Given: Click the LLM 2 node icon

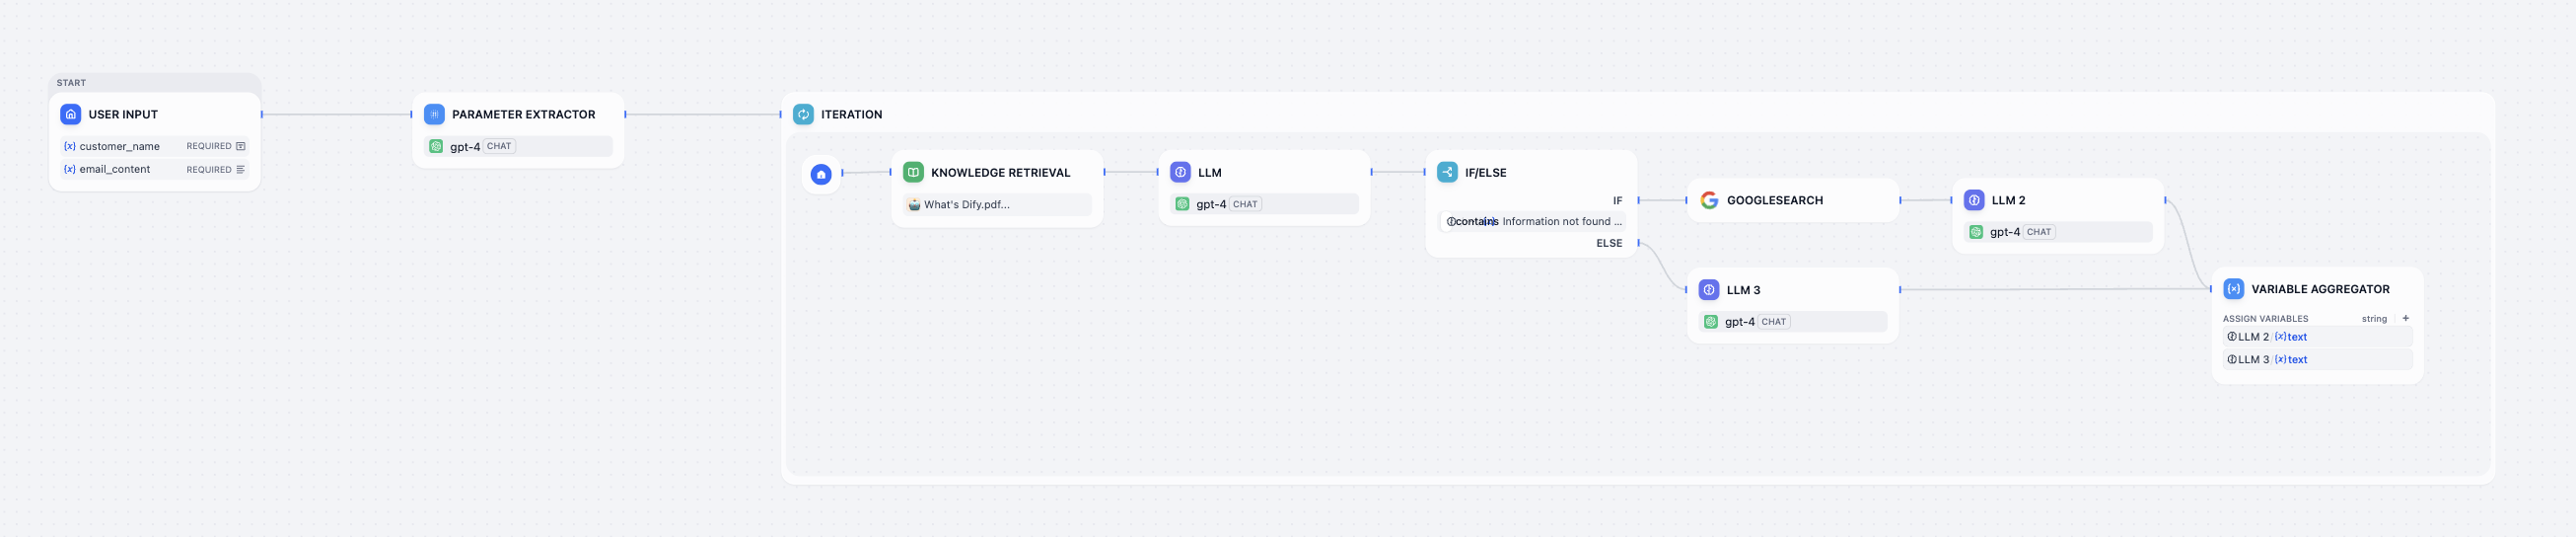Looking at the screenshot, I should coord(1974,200).
